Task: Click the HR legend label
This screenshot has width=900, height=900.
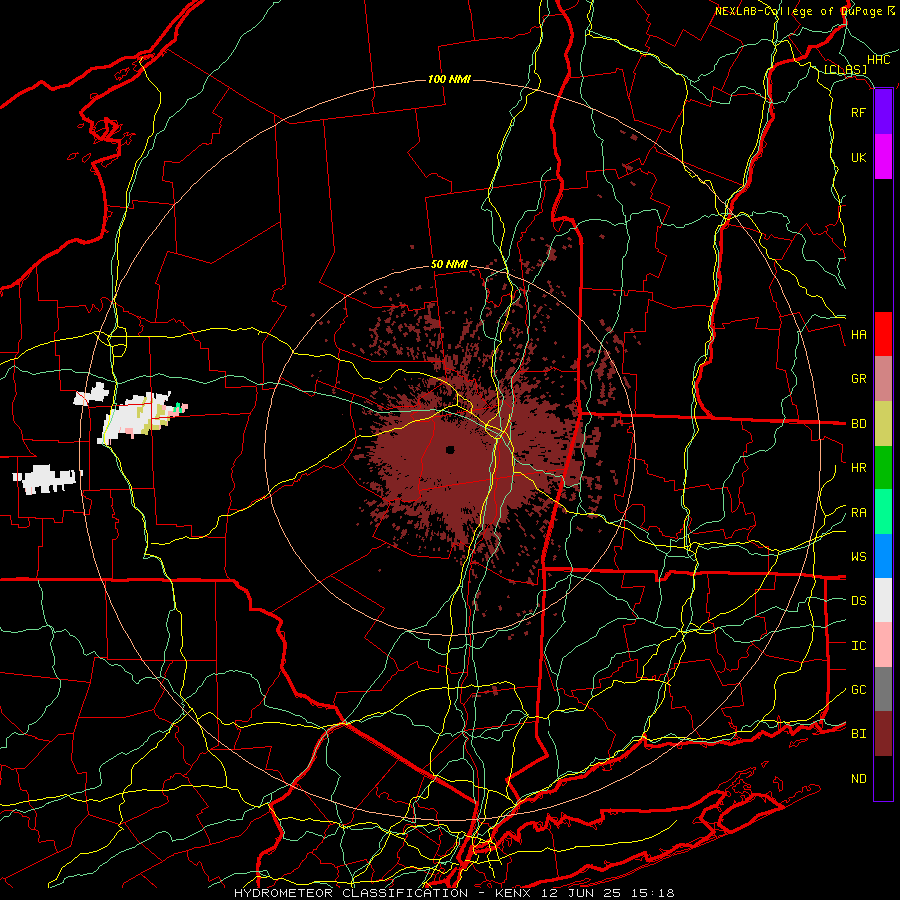Action: pyautogui.click(x=858, y=468)
